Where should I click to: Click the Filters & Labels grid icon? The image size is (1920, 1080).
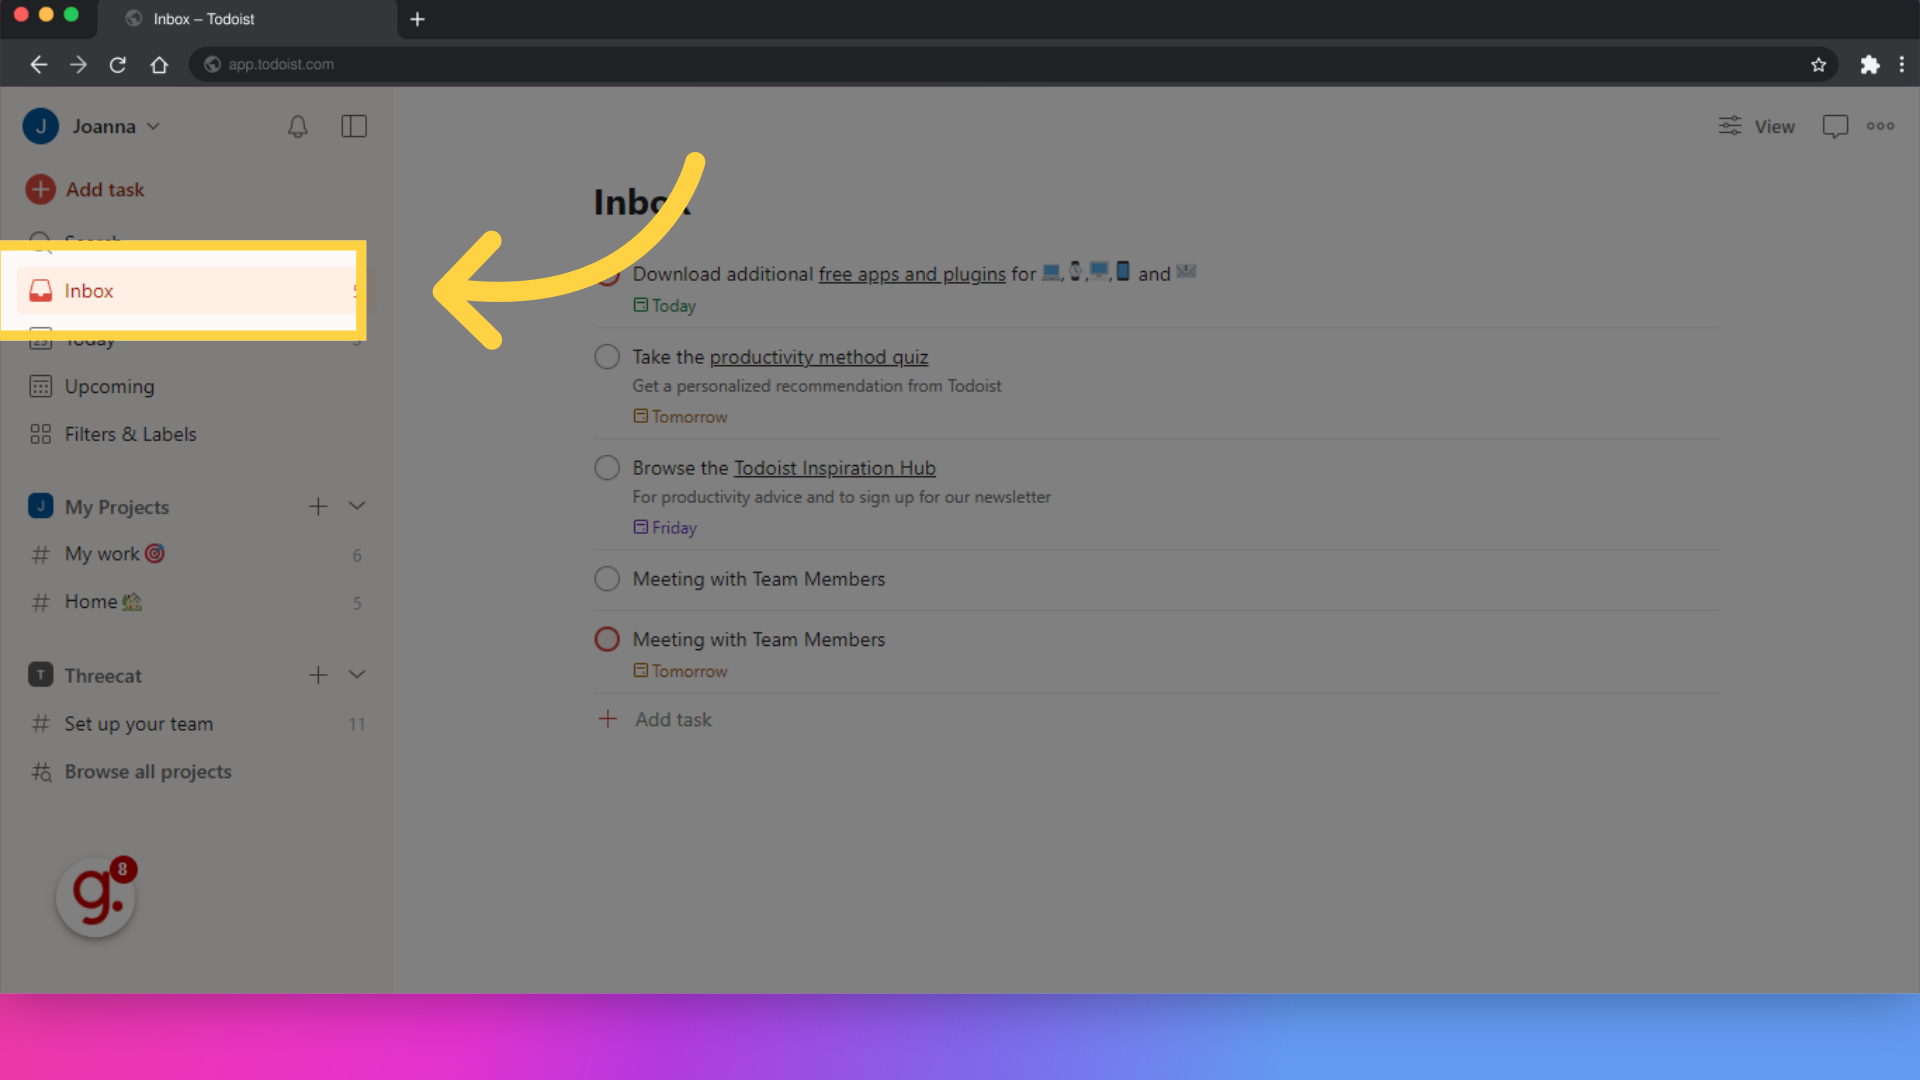[x=40, y=435]
